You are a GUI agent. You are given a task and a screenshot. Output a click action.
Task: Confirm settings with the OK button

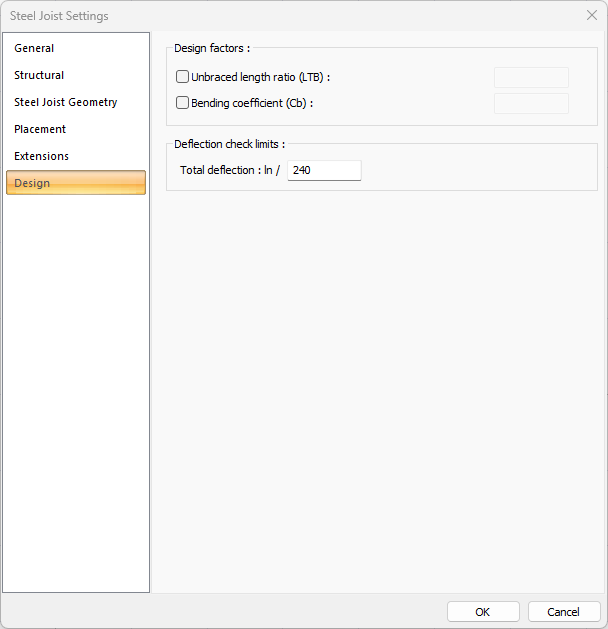click(483, 612)
